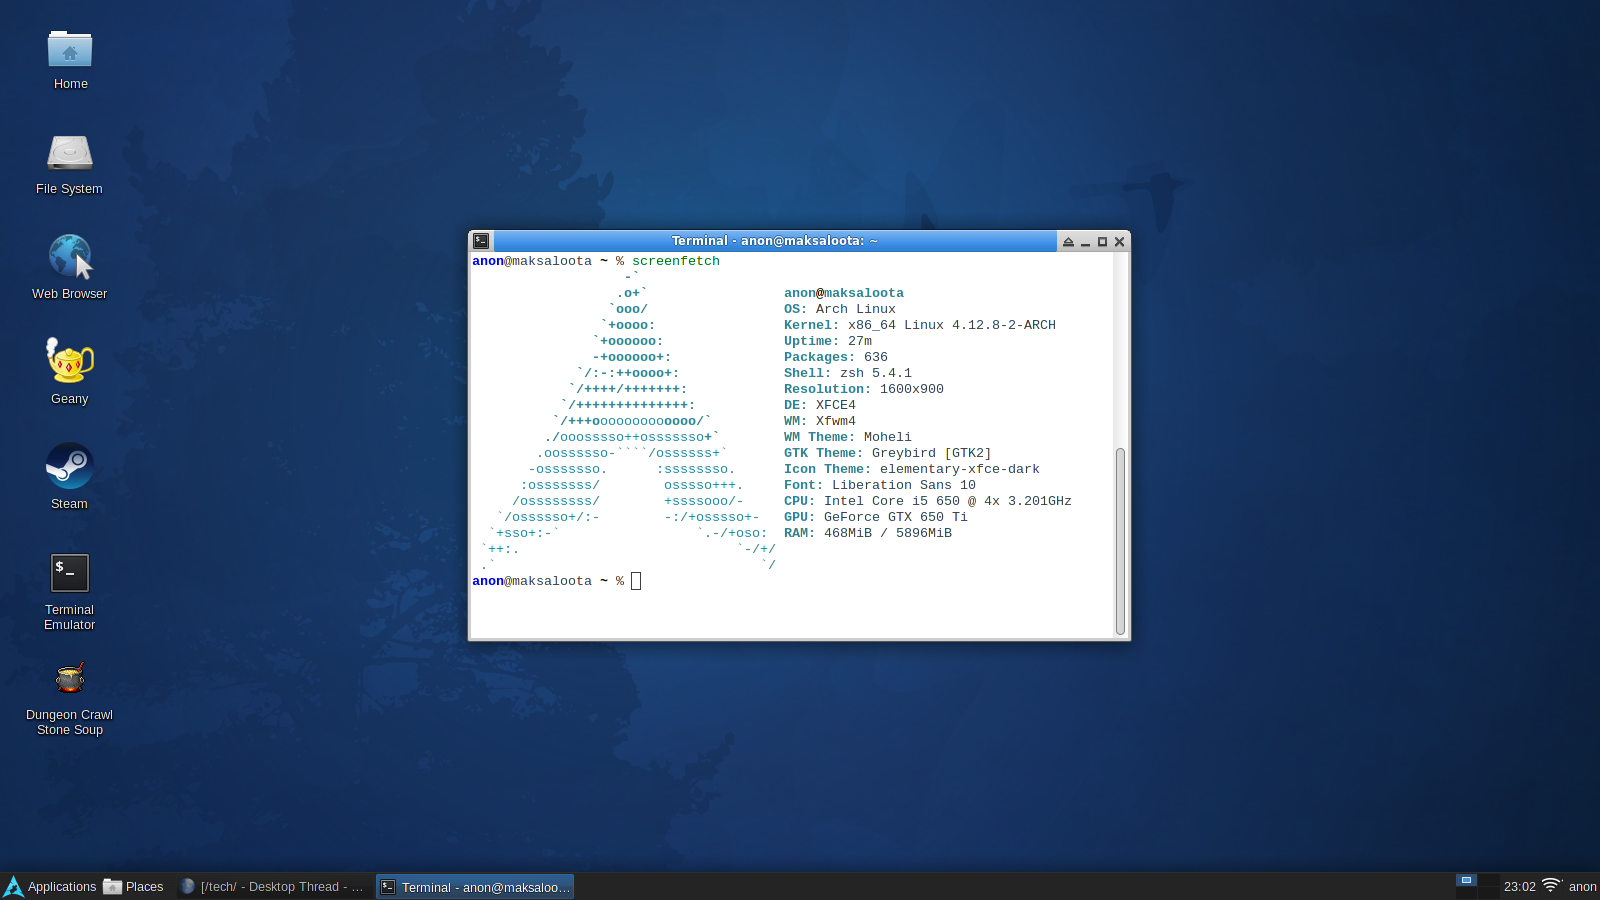This screenshot has width=1600, height=900.
Task: Maximize the Terminal window
Action: tap(1102, 242)
